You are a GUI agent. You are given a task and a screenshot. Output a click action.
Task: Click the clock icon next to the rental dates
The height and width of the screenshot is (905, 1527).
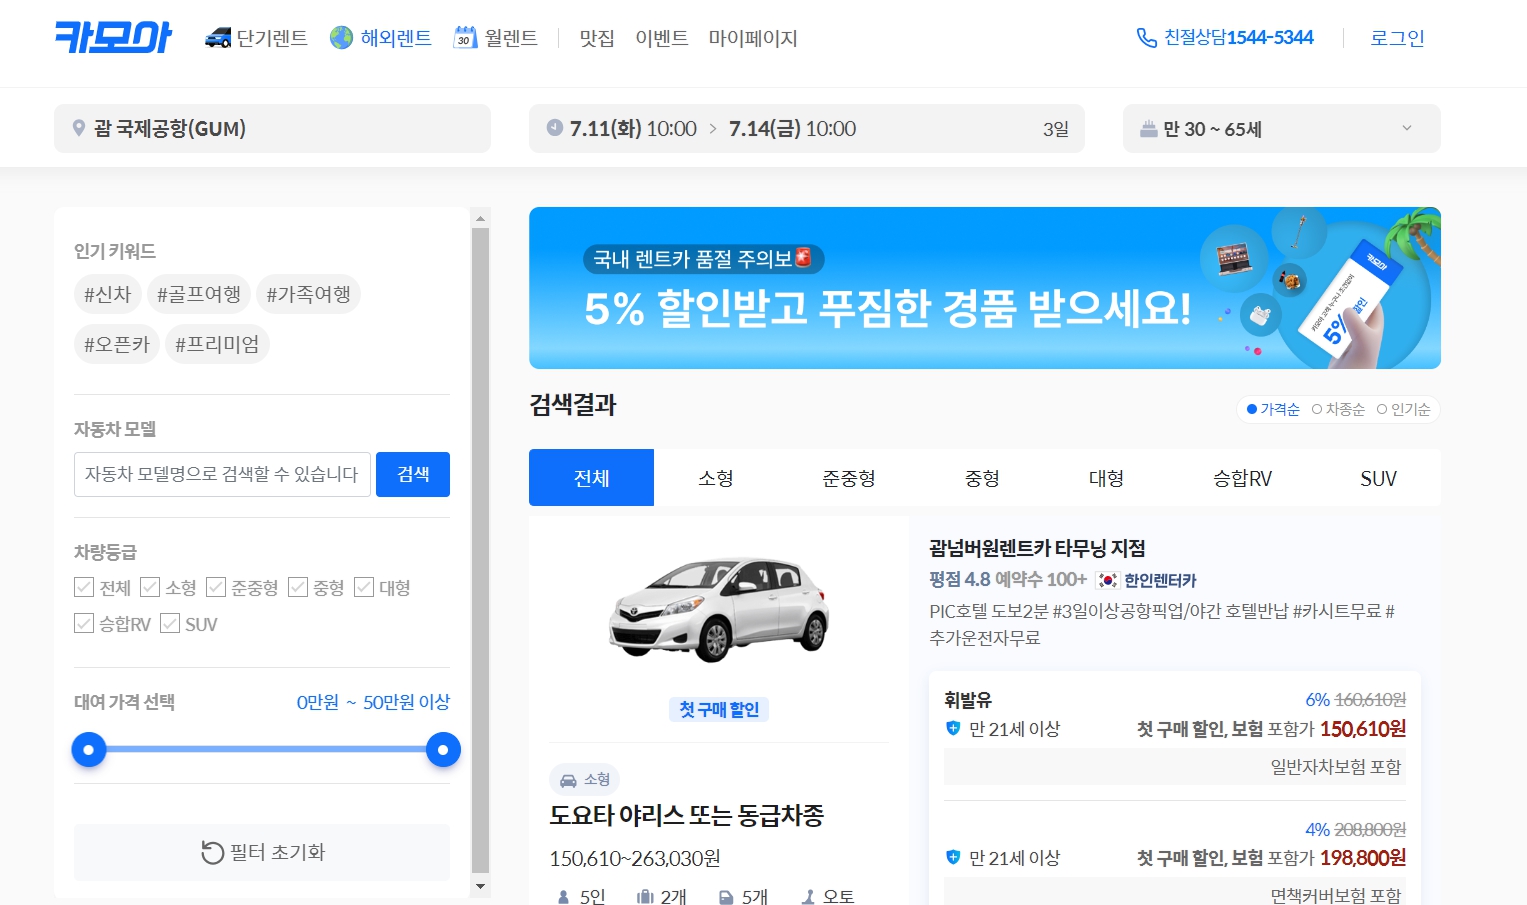[x=553, y=127]
